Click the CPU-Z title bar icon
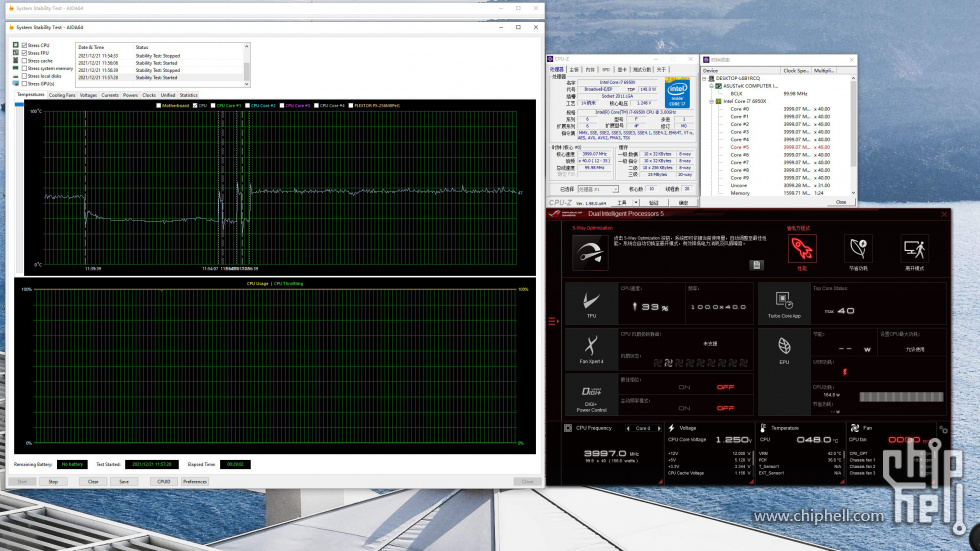The height and width of the screenshot is (551, 980). [551, 59]
